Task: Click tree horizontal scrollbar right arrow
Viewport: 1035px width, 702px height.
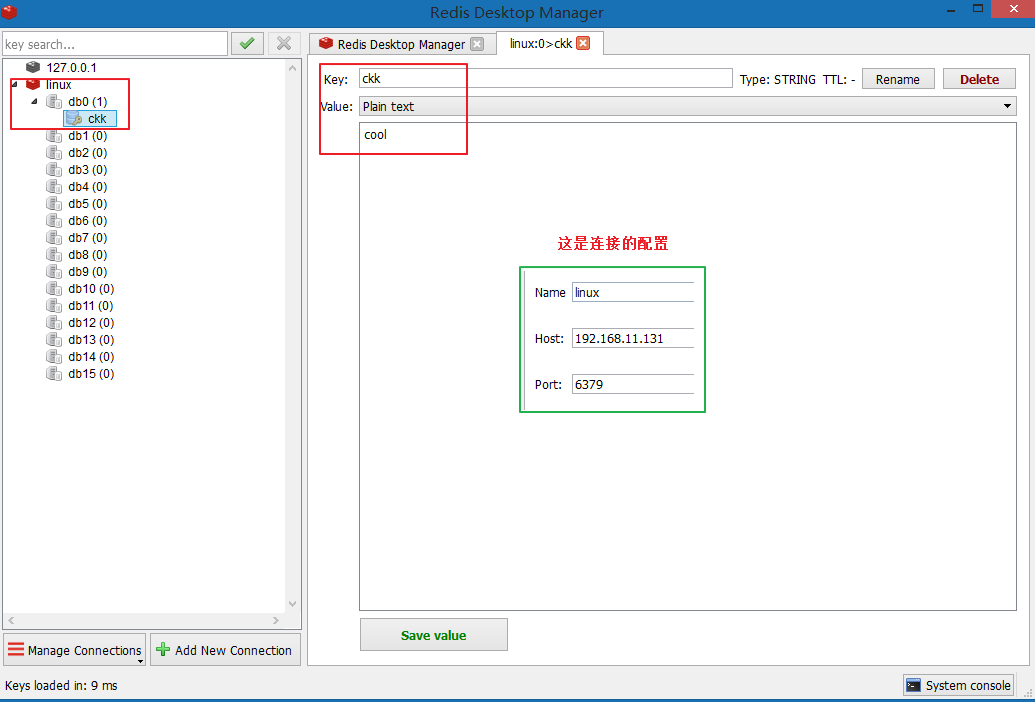Action: 276,620
